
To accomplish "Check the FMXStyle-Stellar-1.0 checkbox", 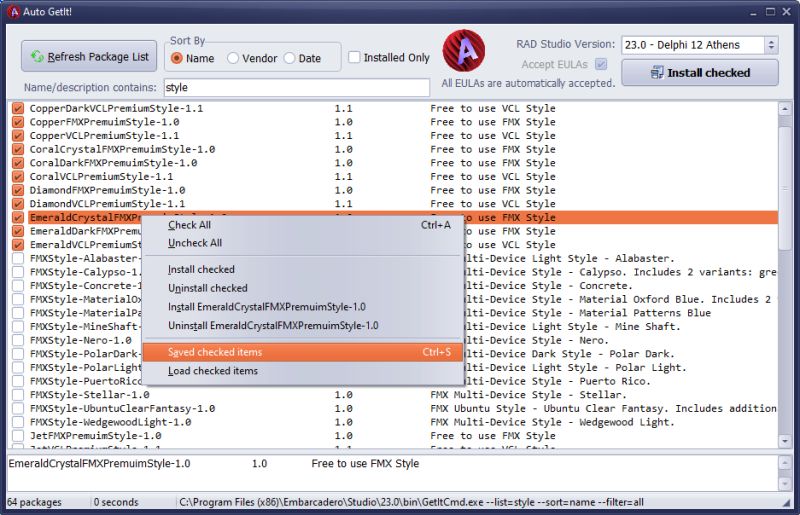I will click(18, 395).
